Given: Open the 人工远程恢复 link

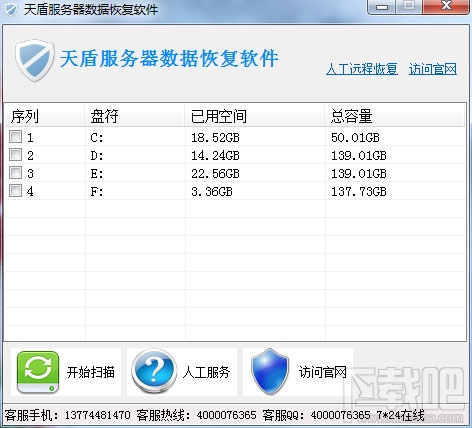Looking at the screenshot, I should point(362,69).
